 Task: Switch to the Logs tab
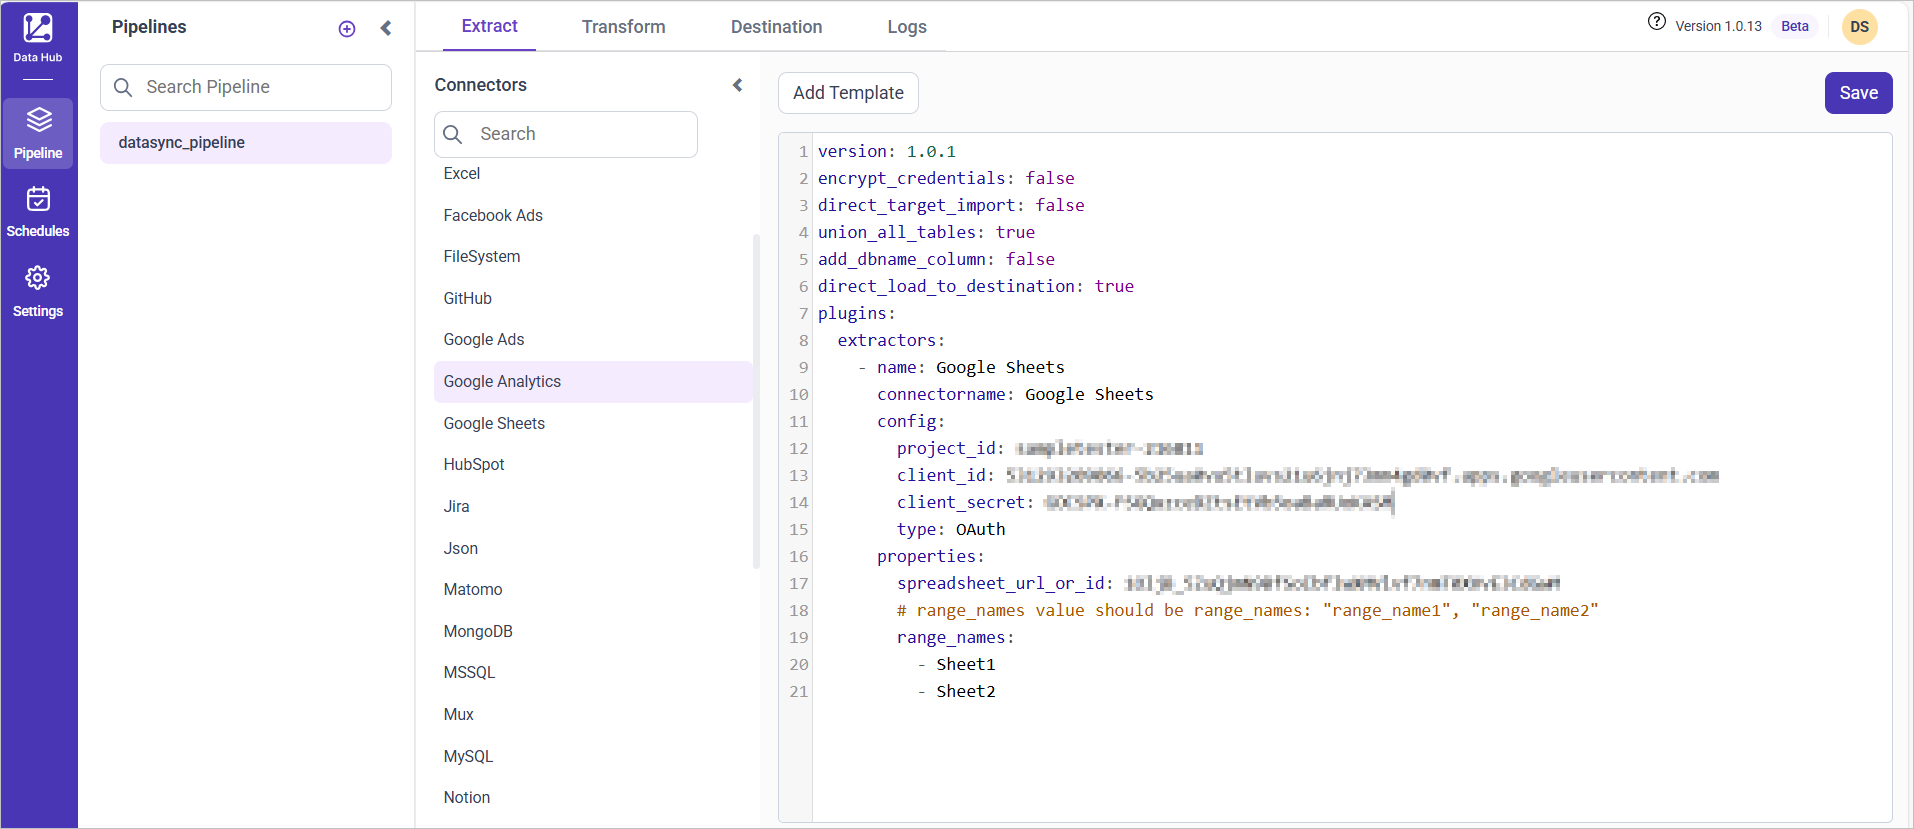coord(907,27)
